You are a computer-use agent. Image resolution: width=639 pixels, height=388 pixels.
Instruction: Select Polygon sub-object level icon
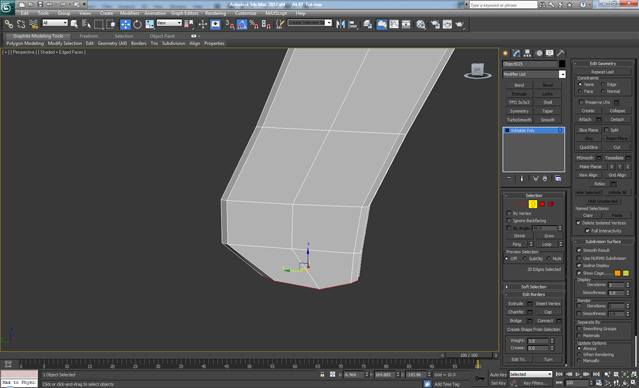tap(542, 204)
